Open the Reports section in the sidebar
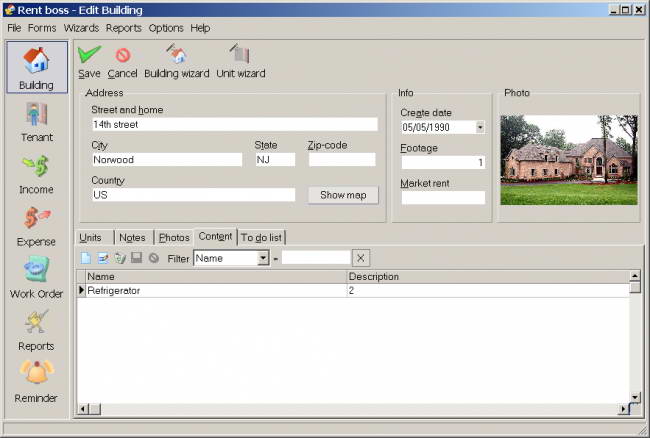650x438 pixels. pyautogui.click(x=36, y=330)
